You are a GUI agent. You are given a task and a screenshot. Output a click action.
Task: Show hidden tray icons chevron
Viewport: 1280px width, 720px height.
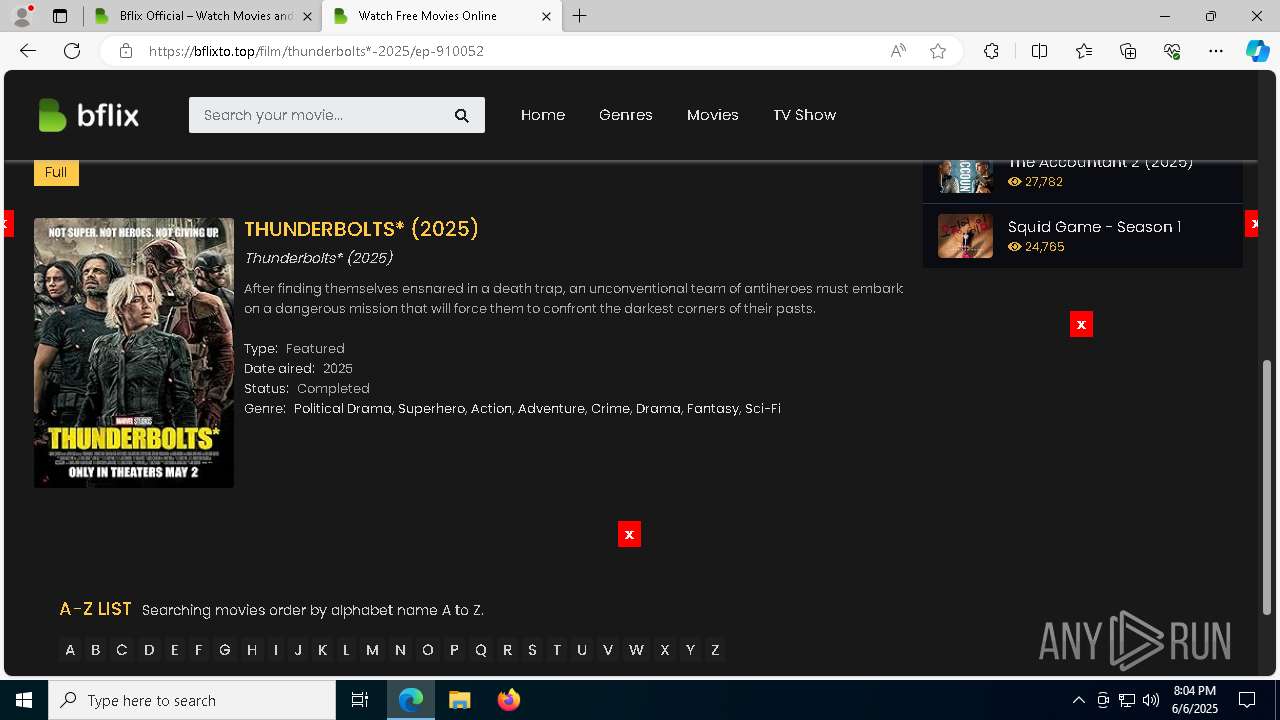(x=1078, y=700)
